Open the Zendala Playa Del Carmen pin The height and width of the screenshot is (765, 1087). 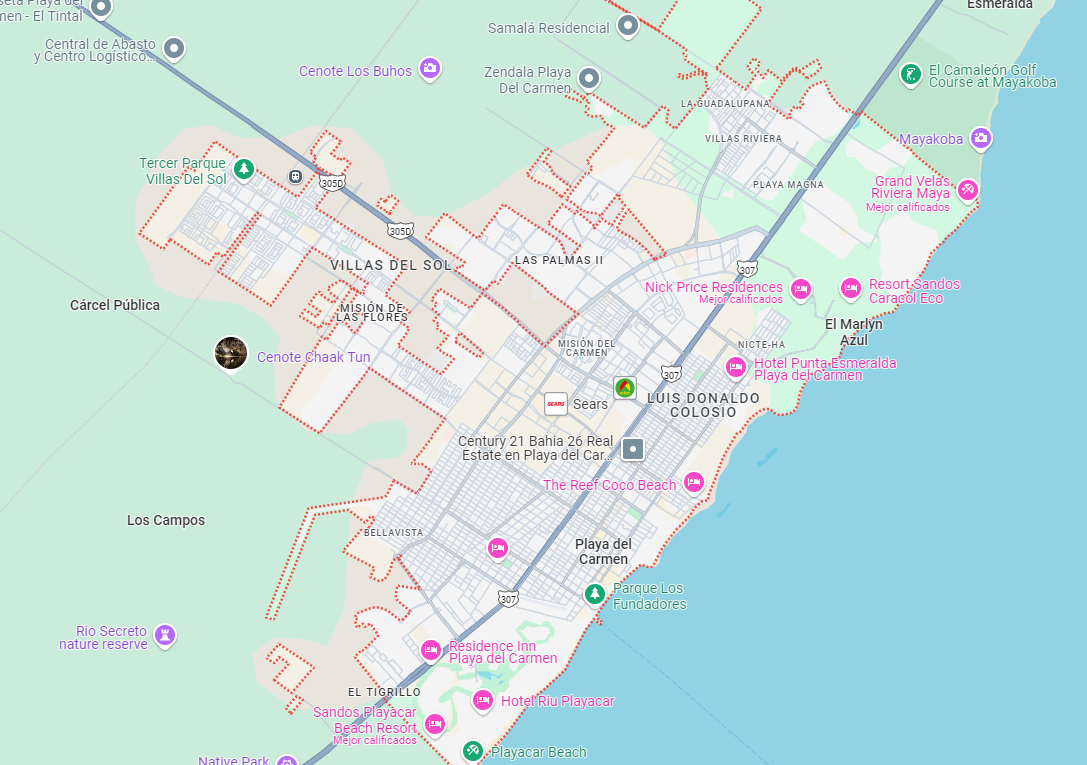tap(589, 78)
